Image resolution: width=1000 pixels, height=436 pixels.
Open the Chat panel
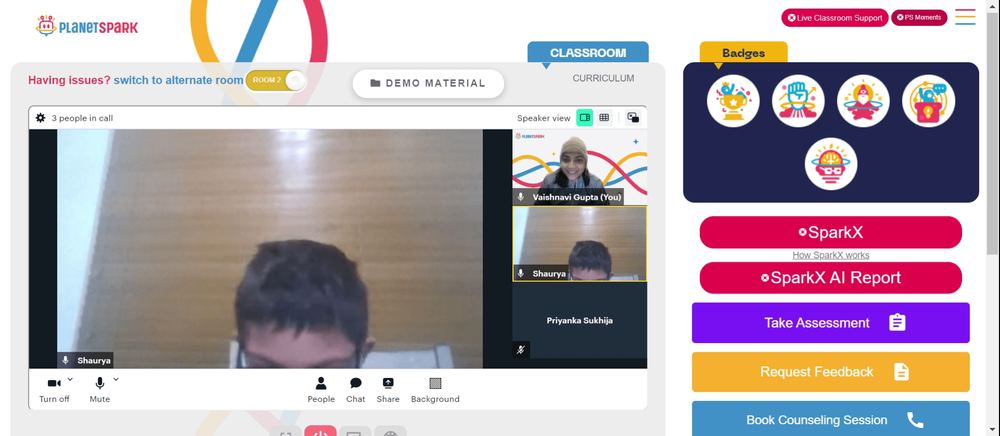pyautogui.click(x=356, y=389)
